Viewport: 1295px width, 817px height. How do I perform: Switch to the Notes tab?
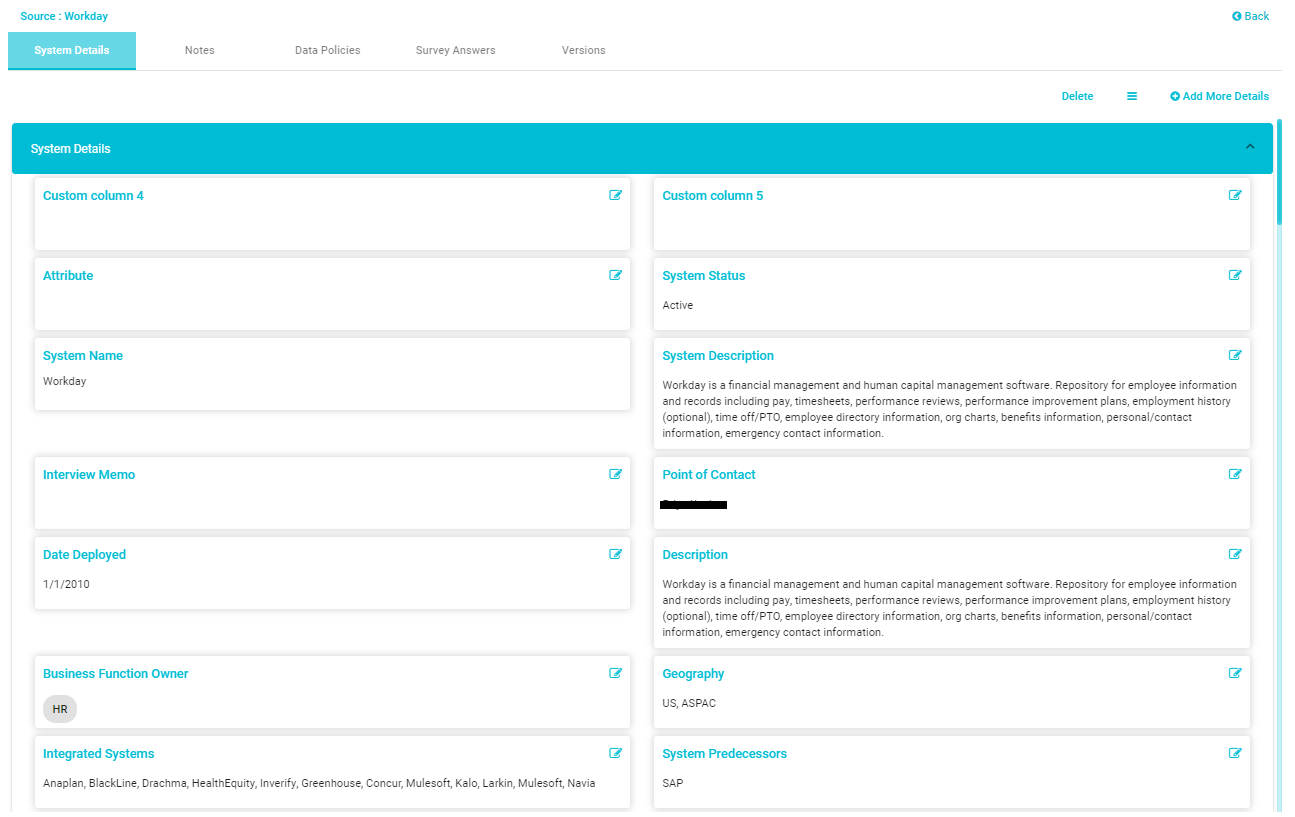pos(200,50)
